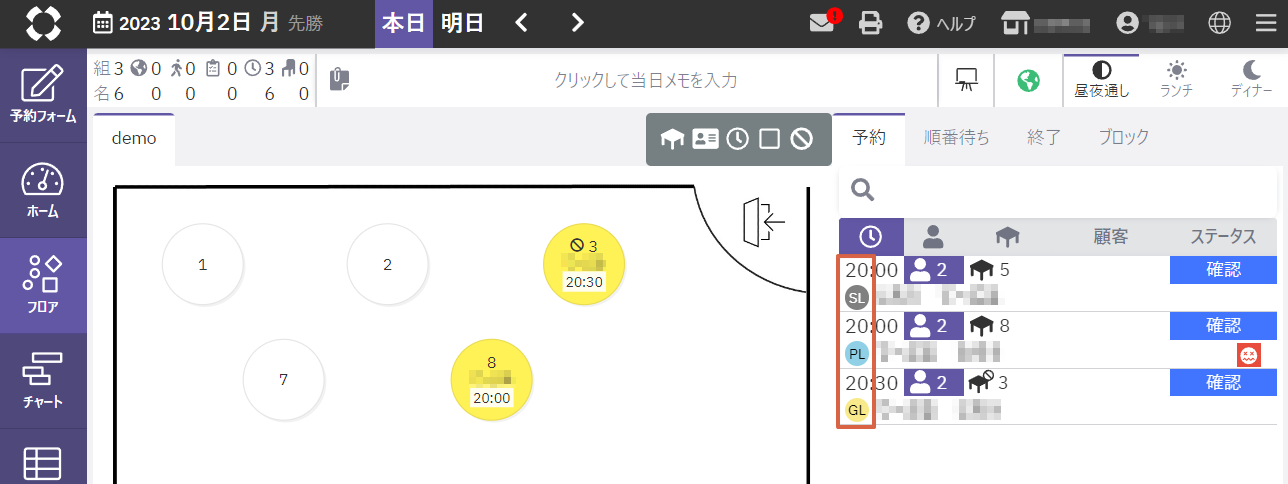The height and width of the screenshot is (484, 1288).
Task: Switch to 予約 tab
Action: coord(869,138)
